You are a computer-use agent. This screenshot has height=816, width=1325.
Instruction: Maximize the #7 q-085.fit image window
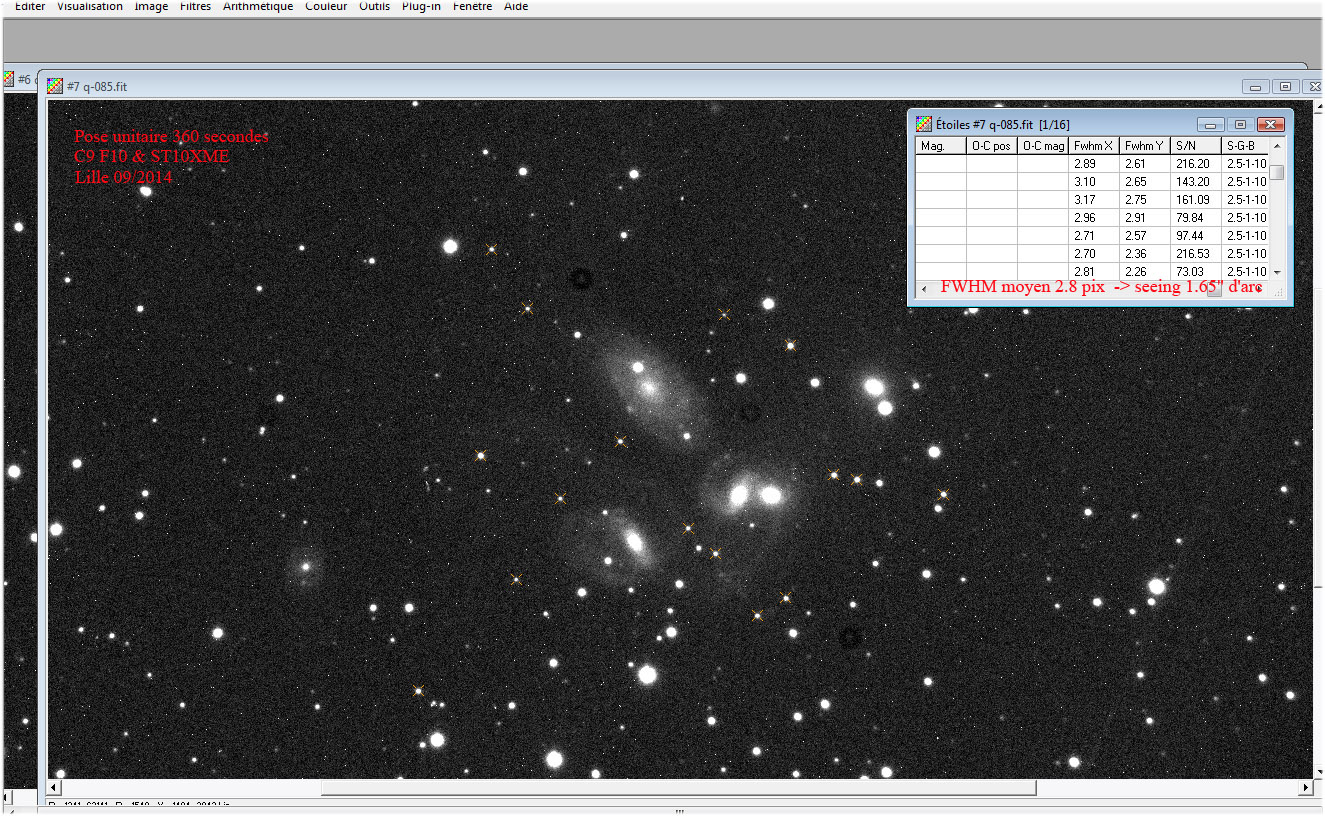coord(1286,87)
